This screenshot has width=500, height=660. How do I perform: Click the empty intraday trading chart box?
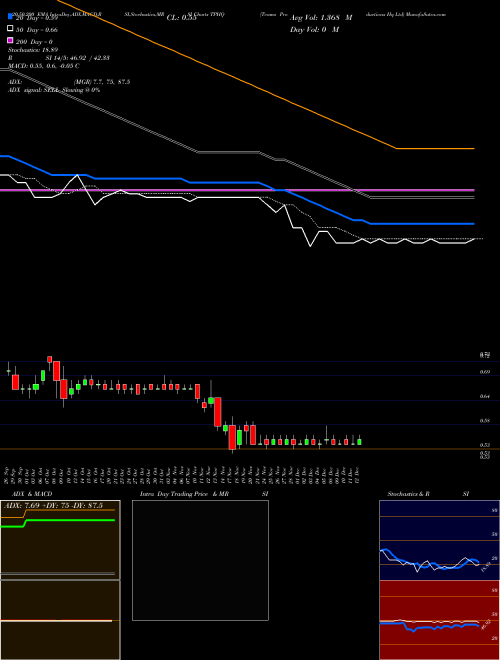click(200, 560)
